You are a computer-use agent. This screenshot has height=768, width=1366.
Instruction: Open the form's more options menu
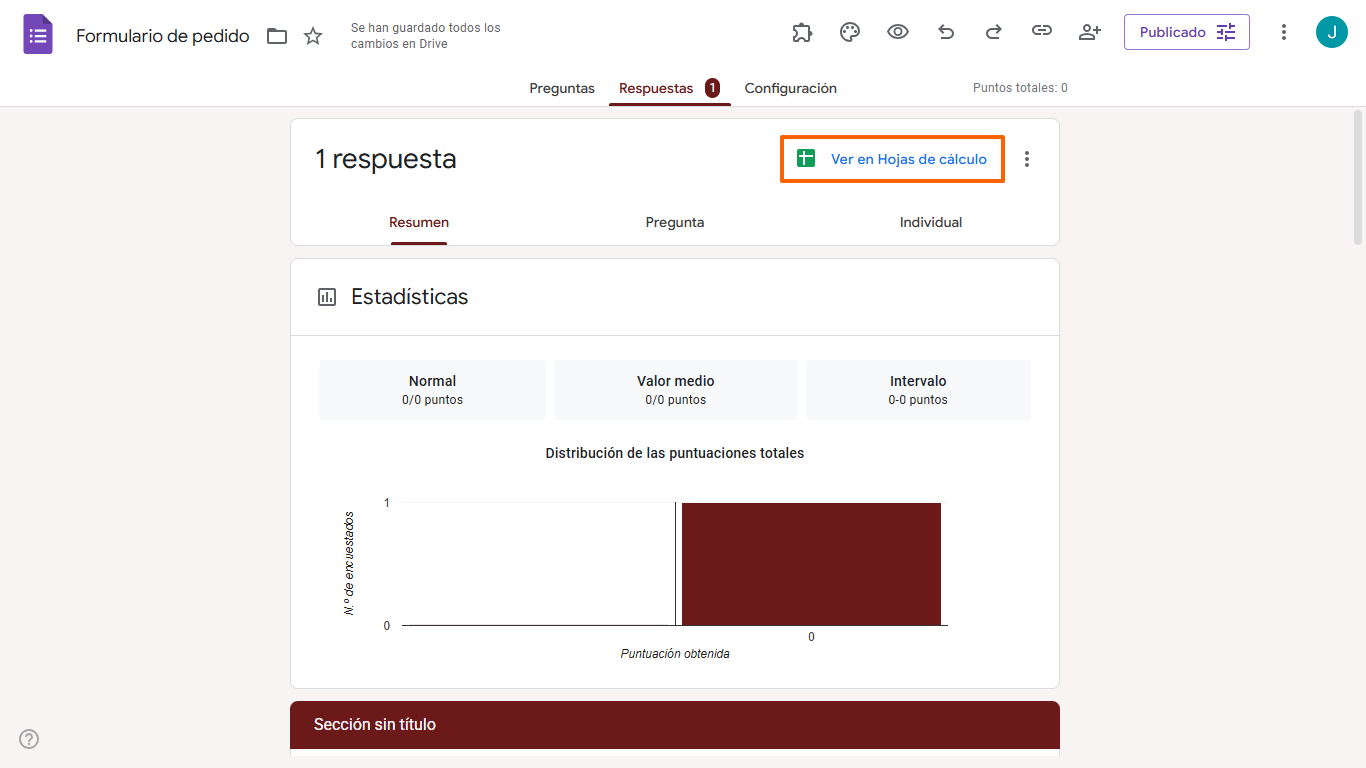pyautogui.click(x=1284, y=32)
